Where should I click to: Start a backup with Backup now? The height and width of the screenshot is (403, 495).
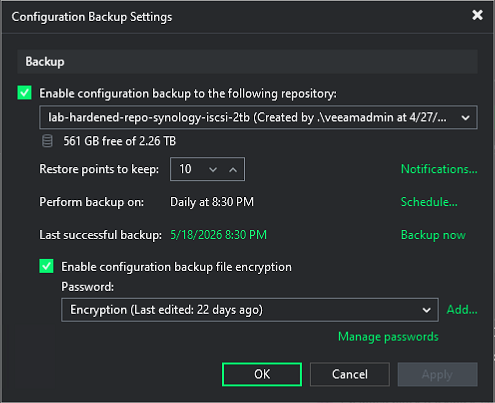pos(433,235)
